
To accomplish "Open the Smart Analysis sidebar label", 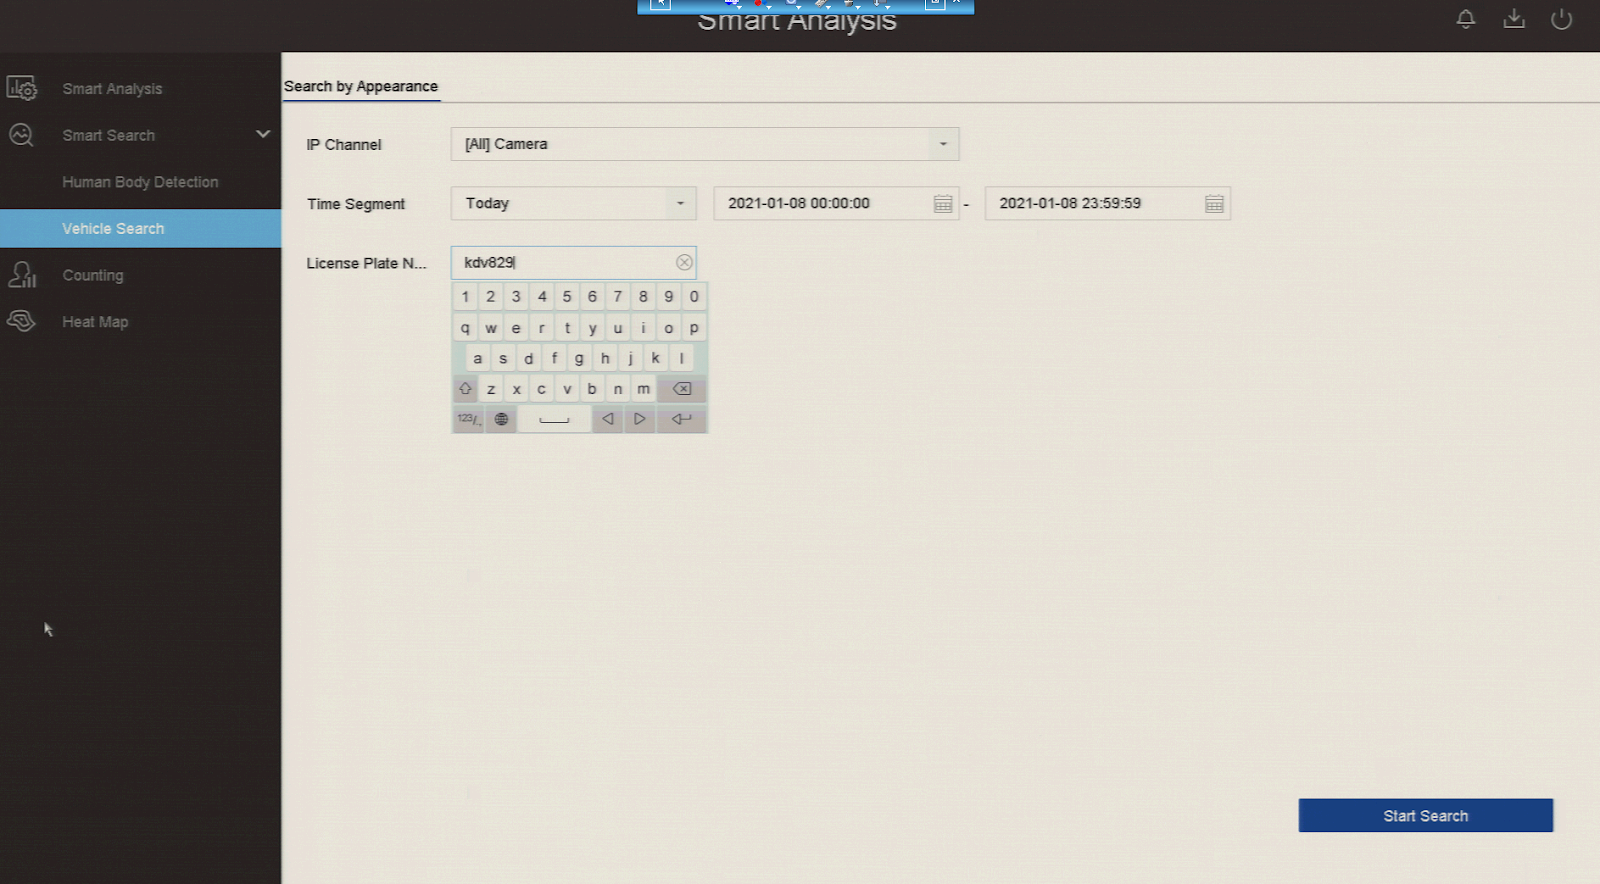I will (x=112, y=89).
